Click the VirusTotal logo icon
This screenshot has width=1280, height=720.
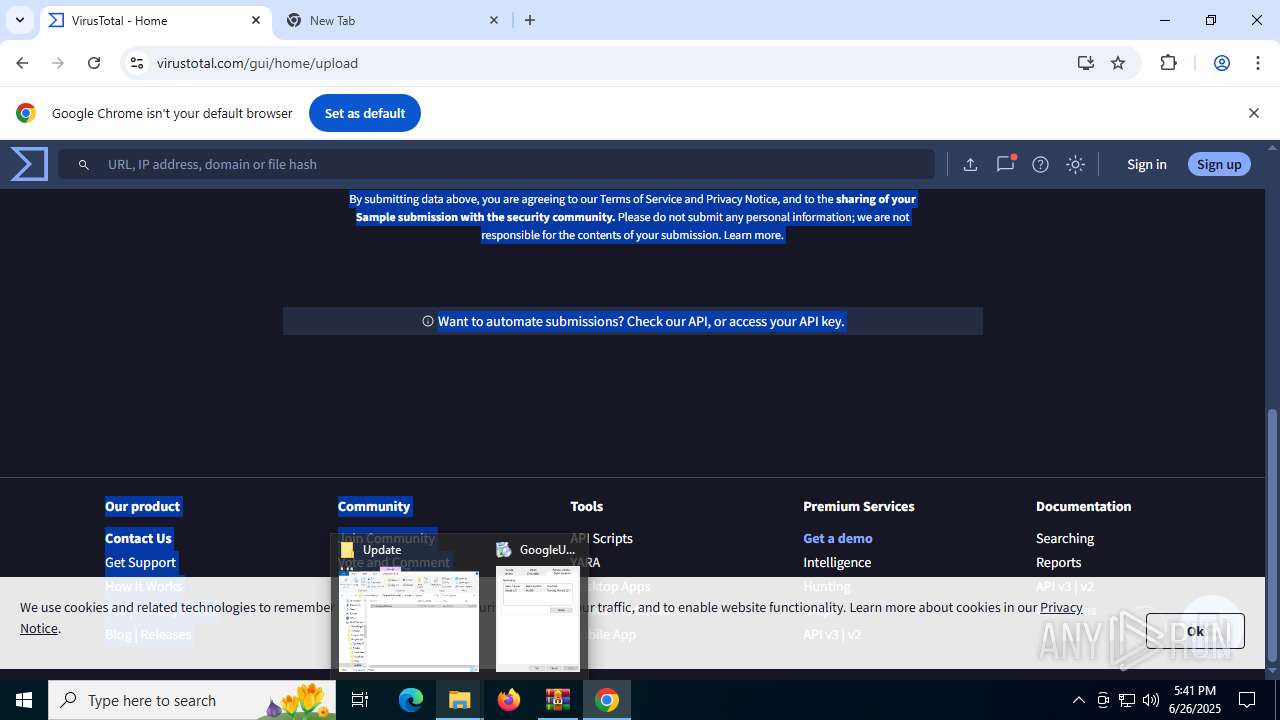pyautogui.click(x=29, y=164)
